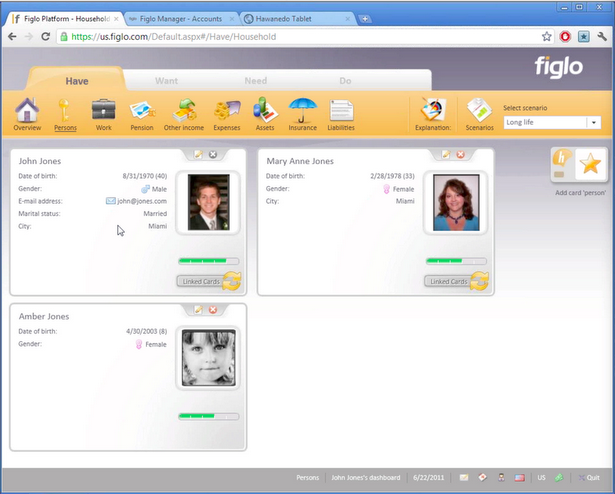This screenshot has width=615, height=494.
Task: Bookmark page with the star icon
Action: pos(546,36)
